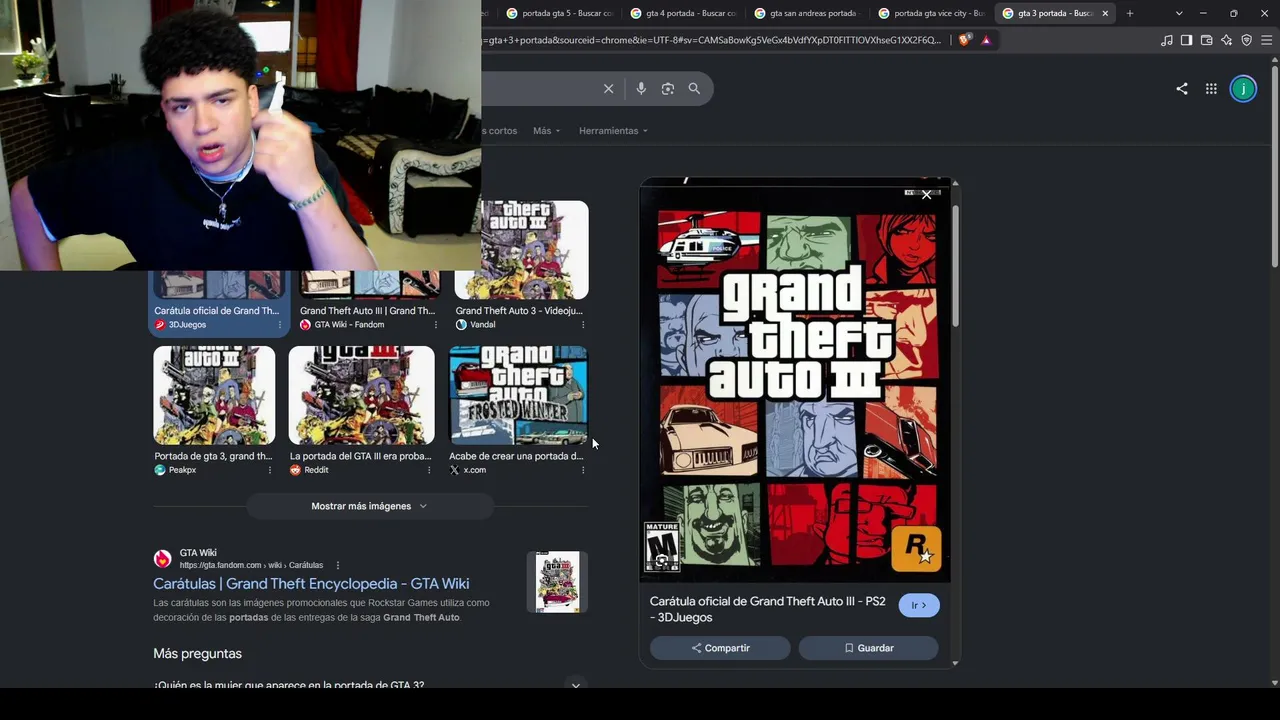
Task: Switch to 'gta san andreas portada' tab
Action: [806, 13]
